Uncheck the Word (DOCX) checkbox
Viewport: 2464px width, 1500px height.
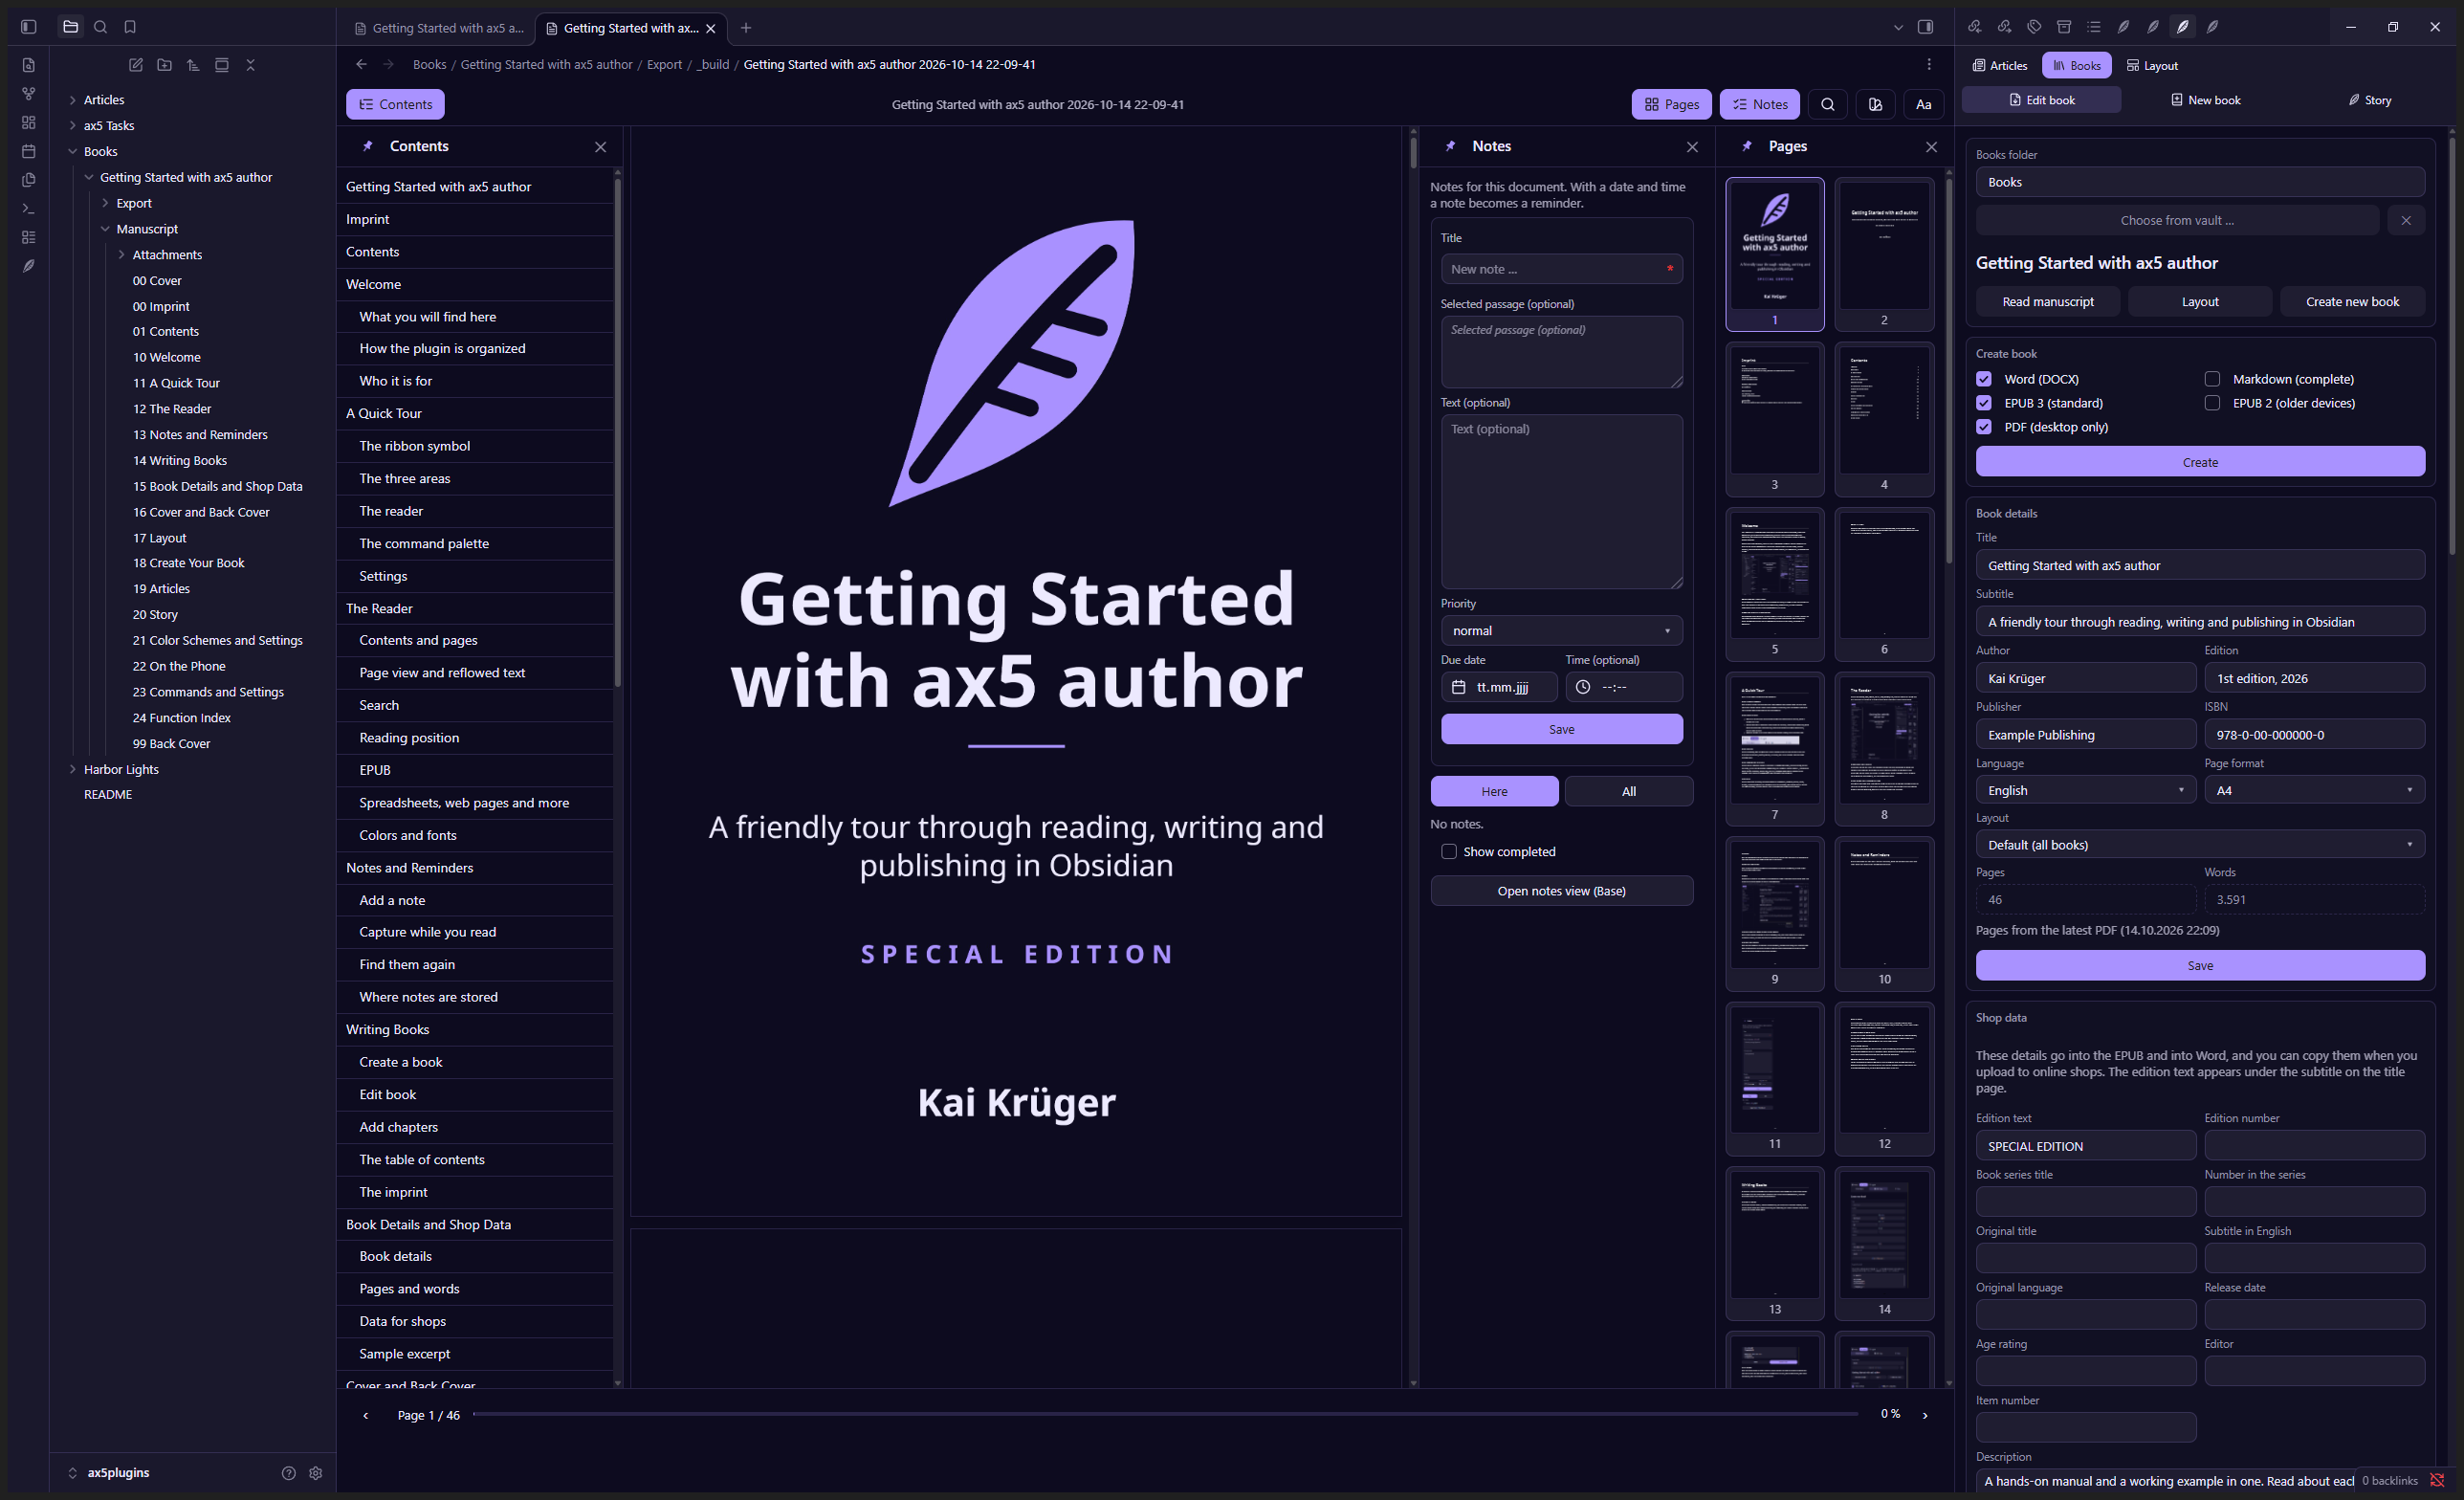point(1984,379)
